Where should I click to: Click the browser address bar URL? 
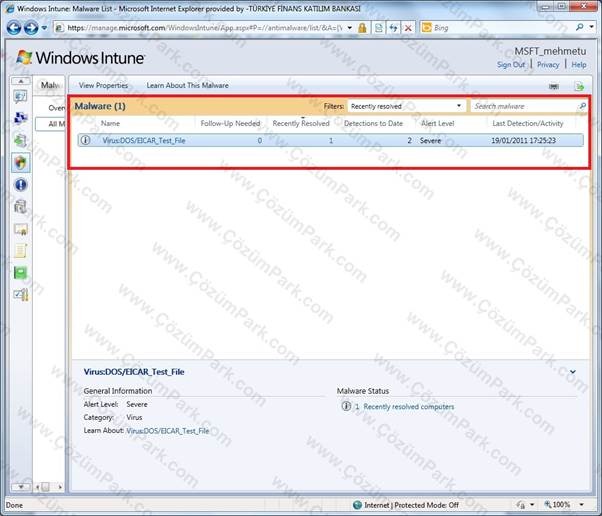pos(205,28)
